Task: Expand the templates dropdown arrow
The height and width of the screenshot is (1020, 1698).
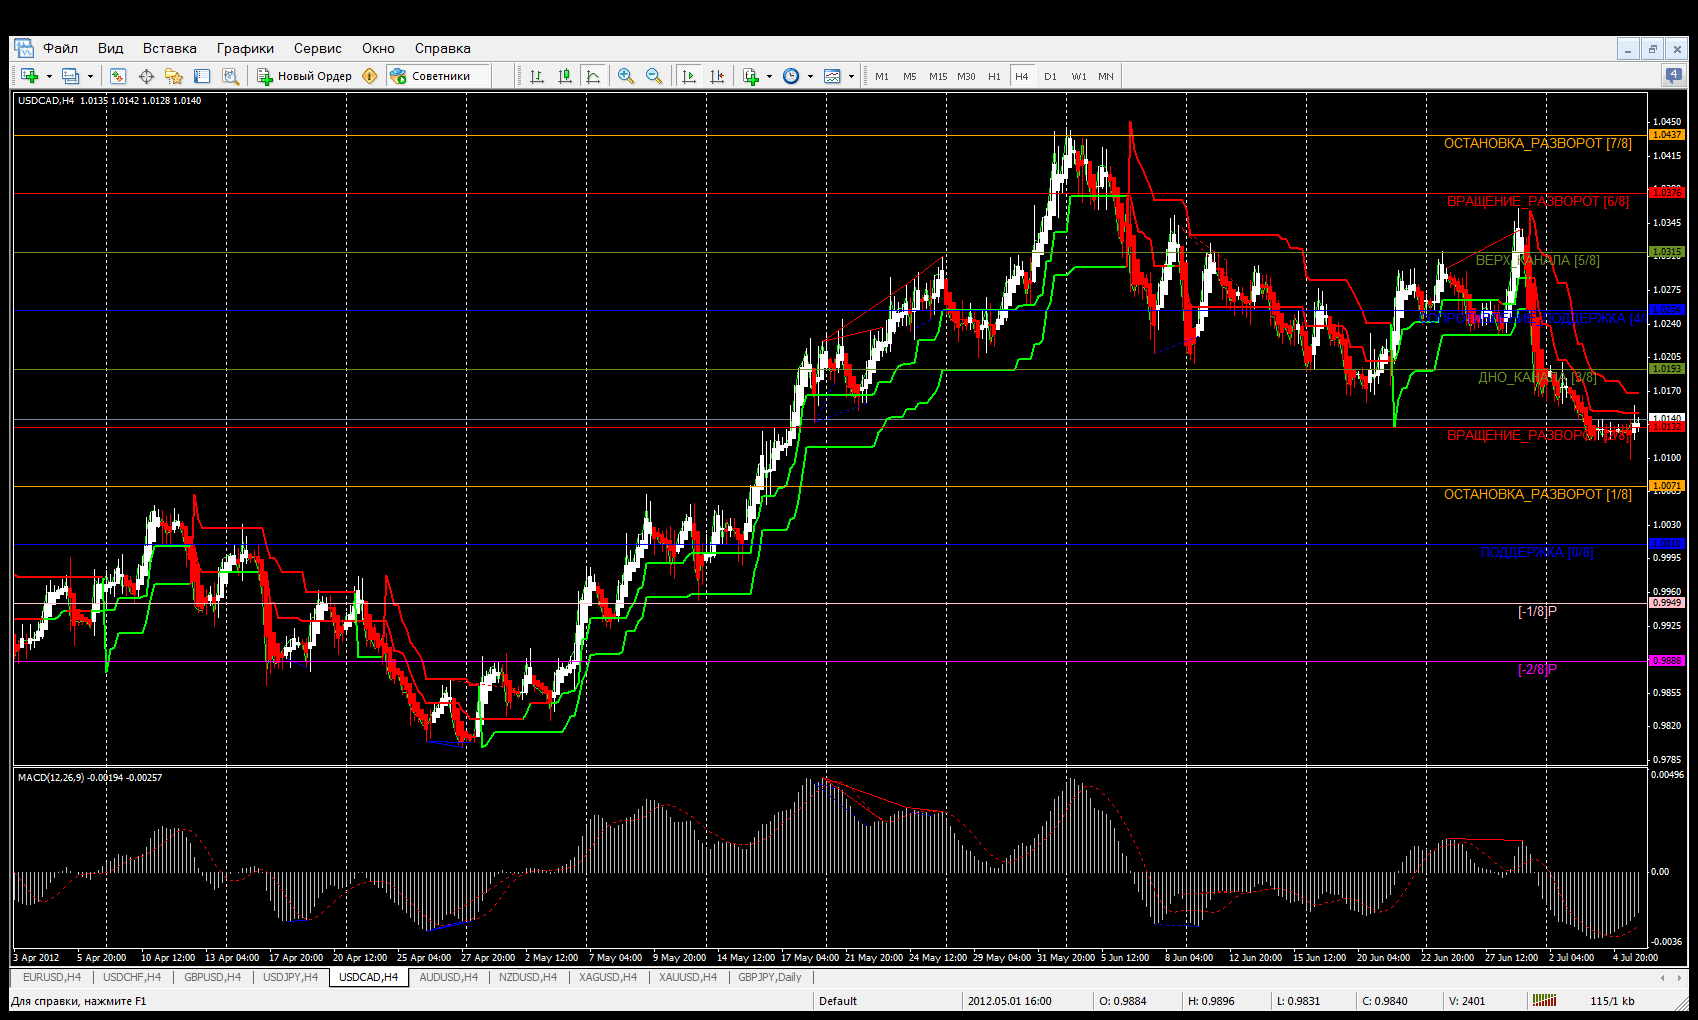Action: point(851,76)
